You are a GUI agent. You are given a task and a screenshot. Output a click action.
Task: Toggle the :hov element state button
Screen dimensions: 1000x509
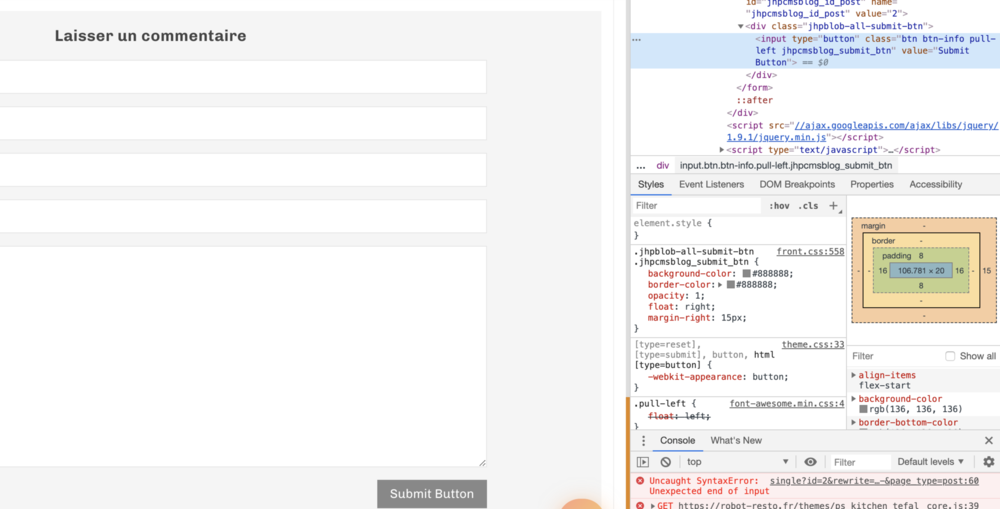pyautogui.click(x=779, y=205)
